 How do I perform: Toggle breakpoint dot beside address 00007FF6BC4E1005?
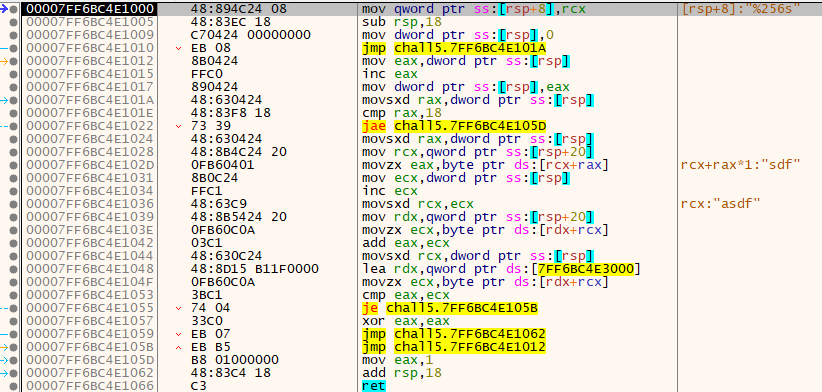click(14, 22)
